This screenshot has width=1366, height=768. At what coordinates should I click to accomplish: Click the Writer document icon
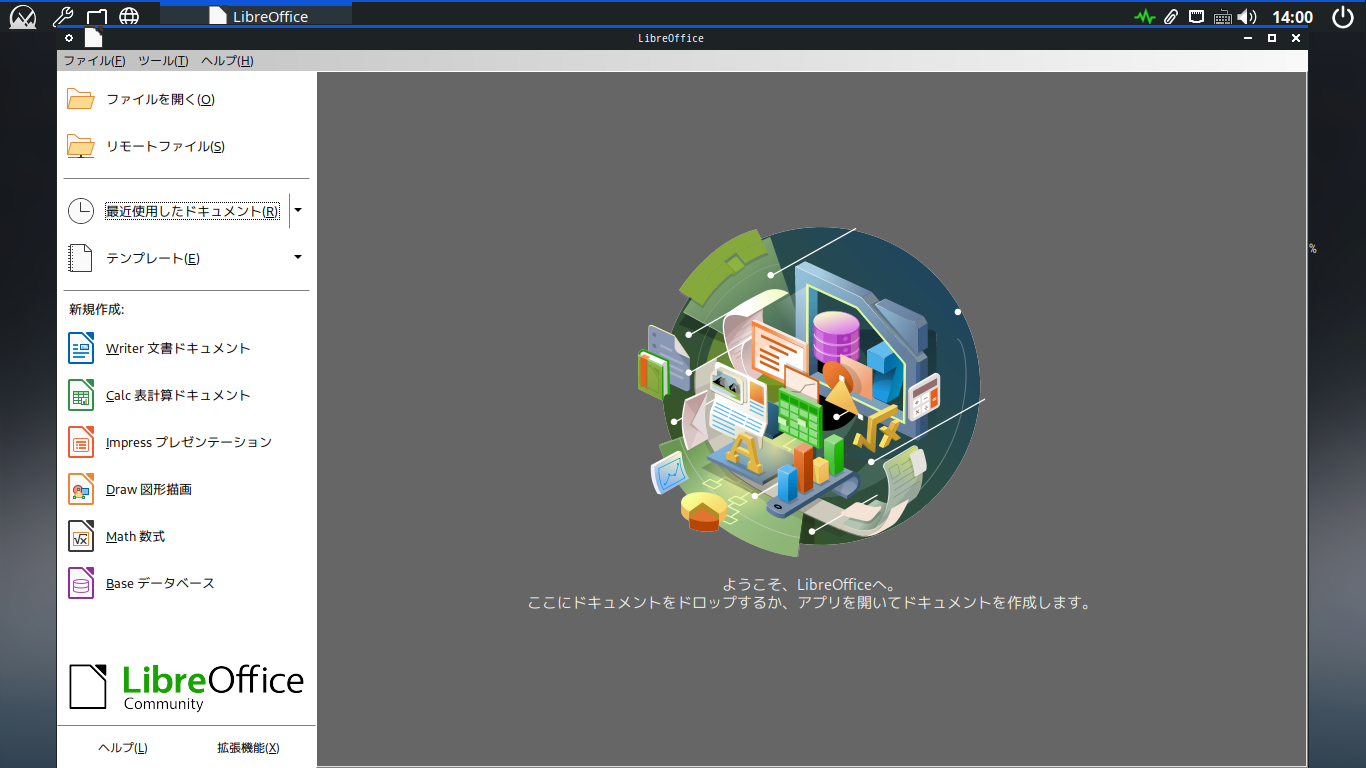(81, 348)
